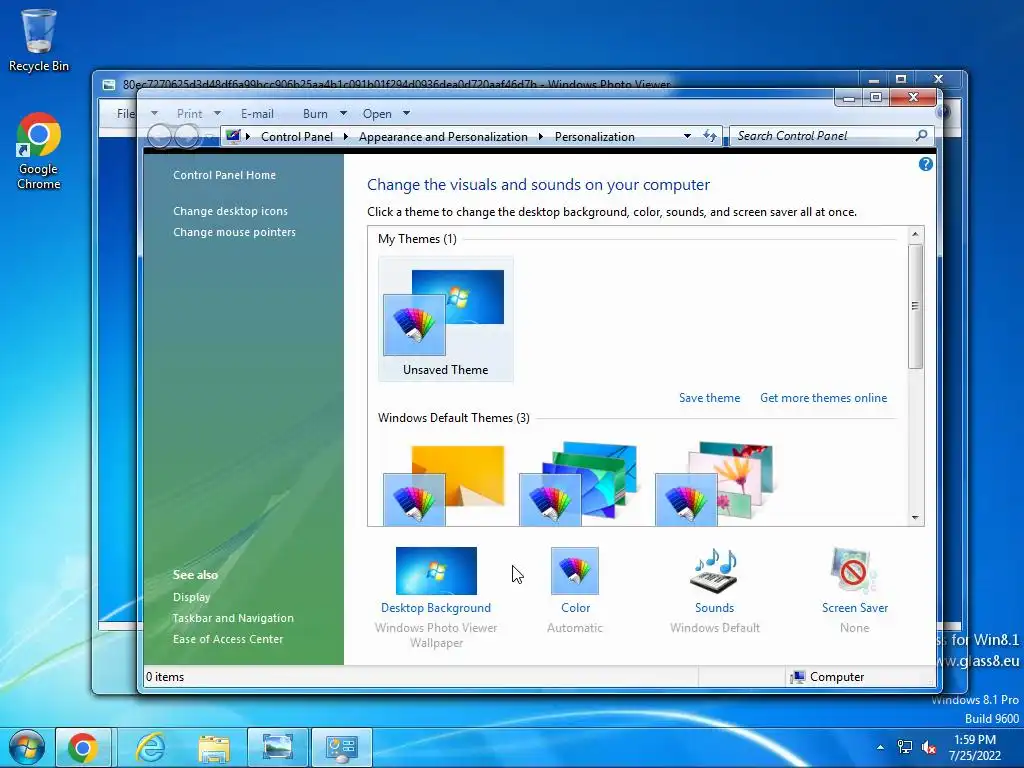Launch Internet Explorer from taskbar
The width and height of the screenshot is (1024, 768).
pyautogui.click(x=150, y=747)
